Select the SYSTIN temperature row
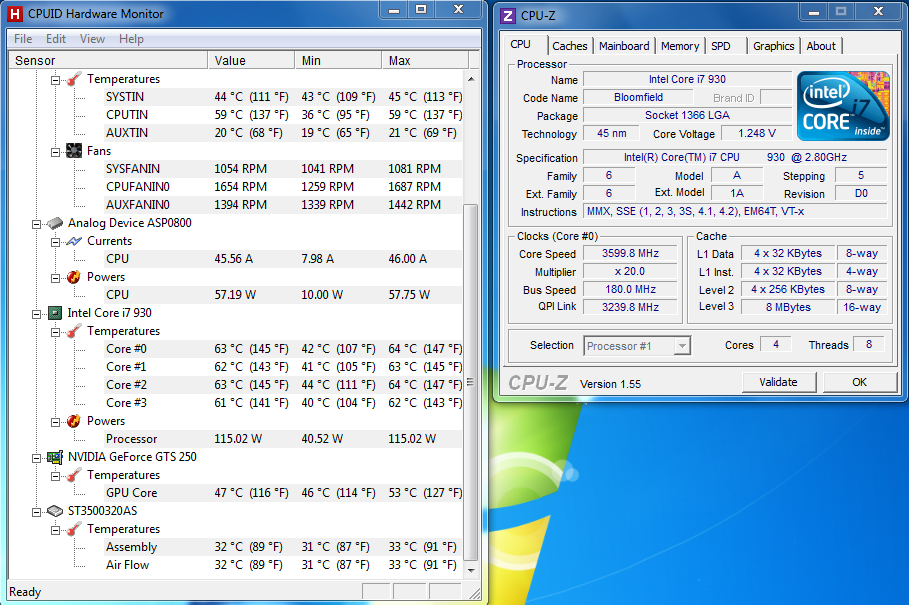This screenshot has width=909, height=605. 283,97
